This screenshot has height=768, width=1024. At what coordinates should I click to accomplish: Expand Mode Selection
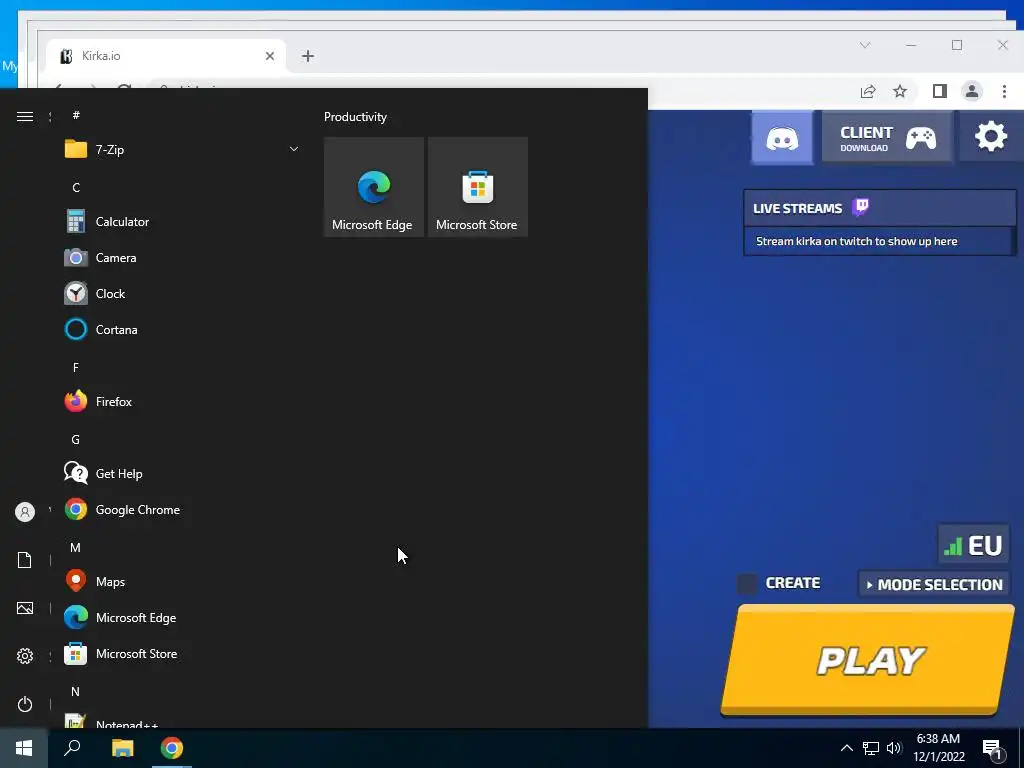tap(935, 584)
